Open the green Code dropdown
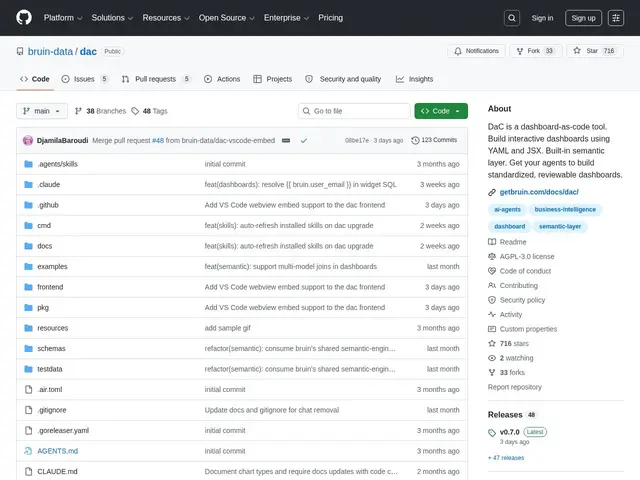This screenshot has height=480, width=640. click(x=441, y=111)
